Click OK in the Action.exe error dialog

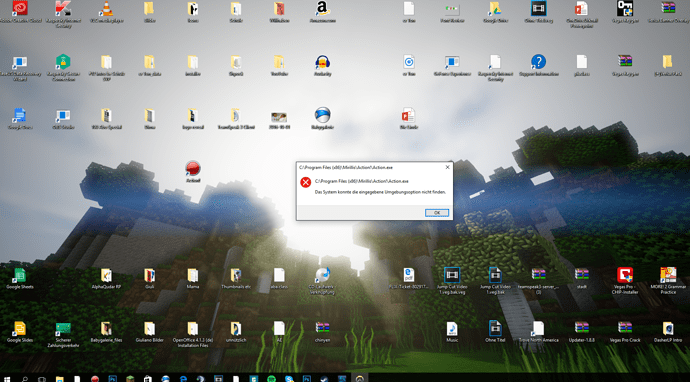437,213
